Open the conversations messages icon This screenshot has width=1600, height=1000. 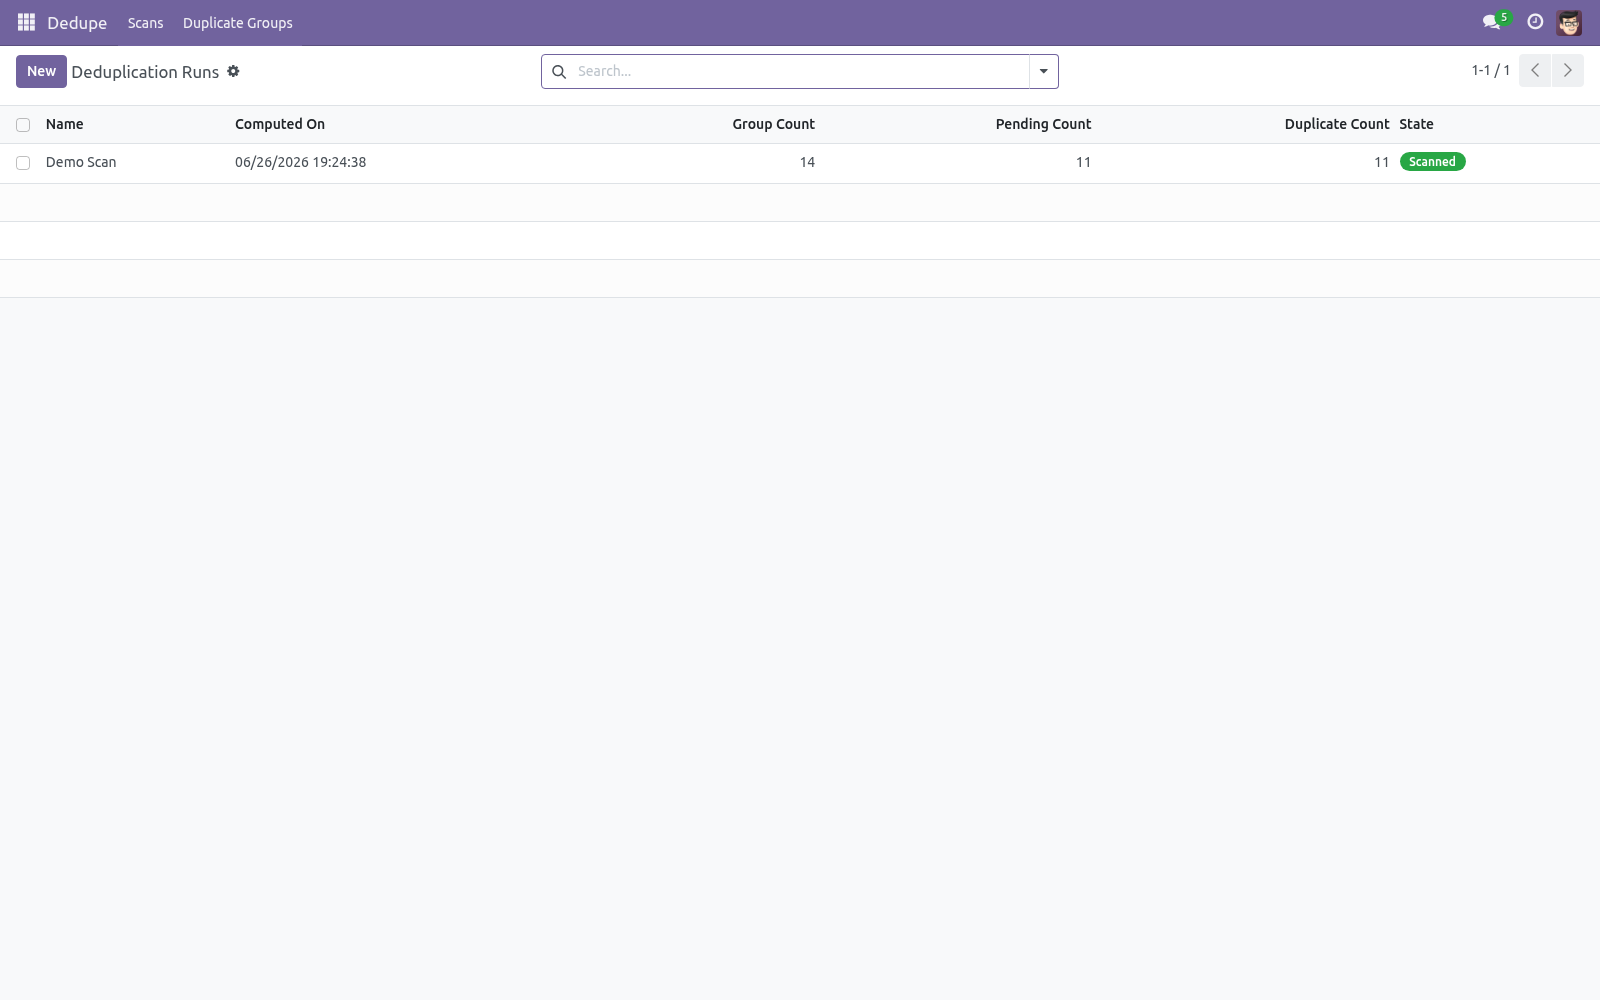tap(1492, 22)
